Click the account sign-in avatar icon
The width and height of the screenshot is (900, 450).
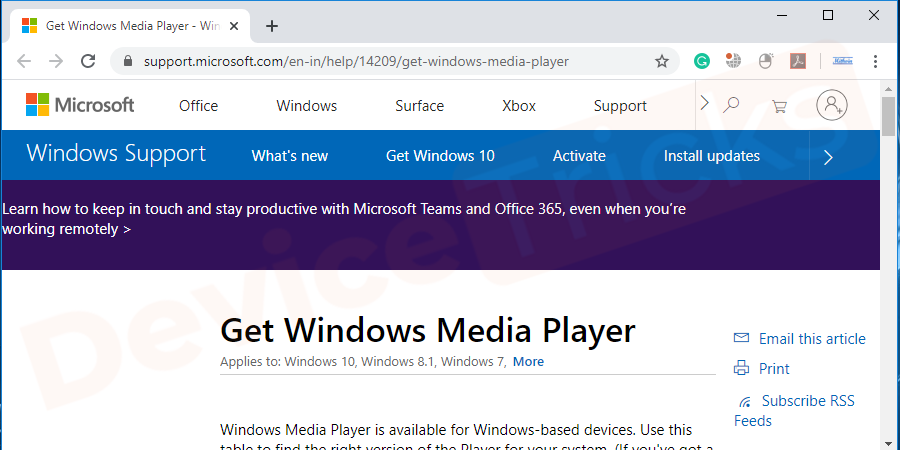click(831, 105)
